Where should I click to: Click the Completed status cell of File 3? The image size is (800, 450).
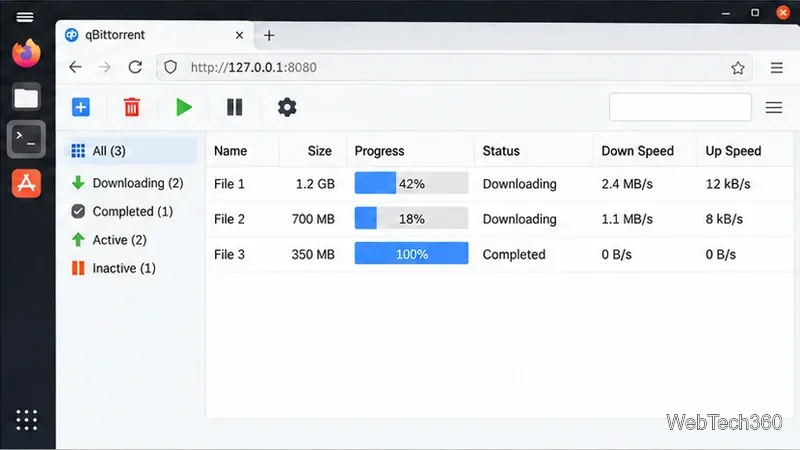[514, 254]
